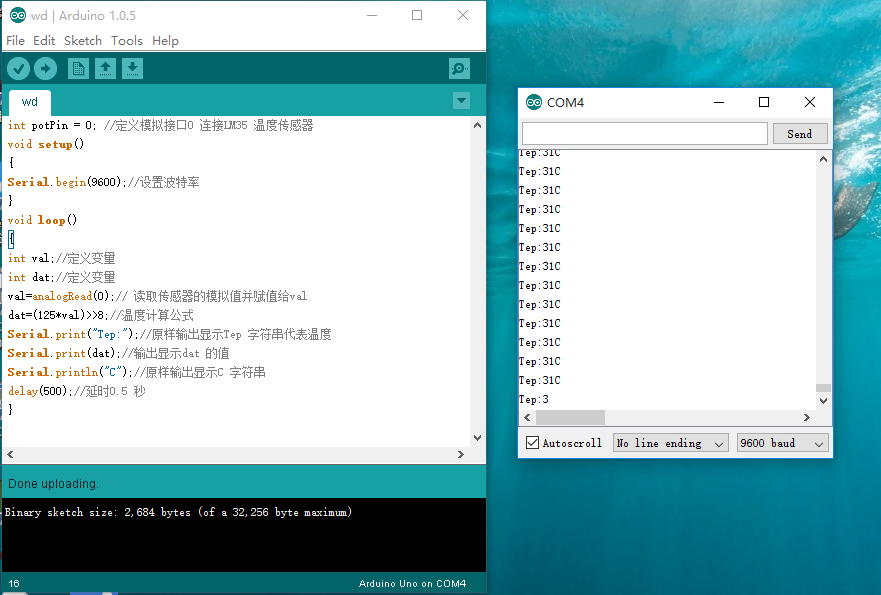Expand the tab menu dropdown arrow
Viewport: 881px width, 595px height.
tap(461, 101)
